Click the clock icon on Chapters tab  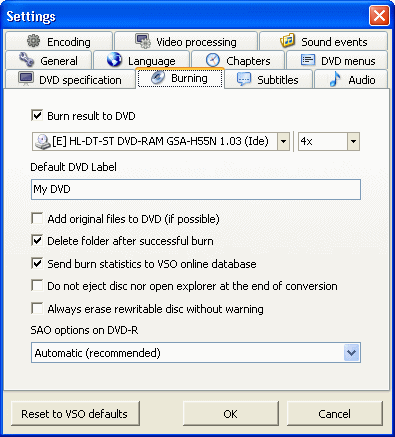point(213,60)
